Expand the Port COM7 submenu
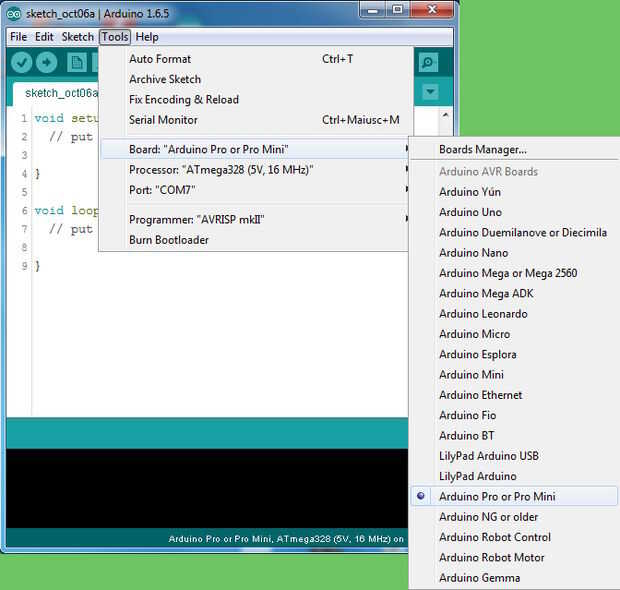The height and width of the screenshot is (590, 620). click(255, 190)
